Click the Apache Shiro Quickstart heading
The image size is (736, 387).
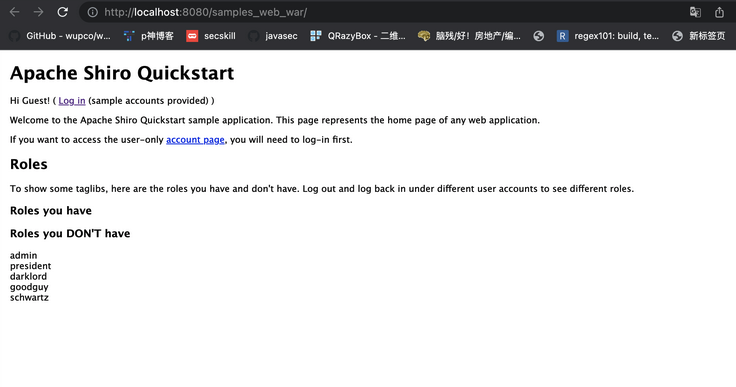coord(122,73)
